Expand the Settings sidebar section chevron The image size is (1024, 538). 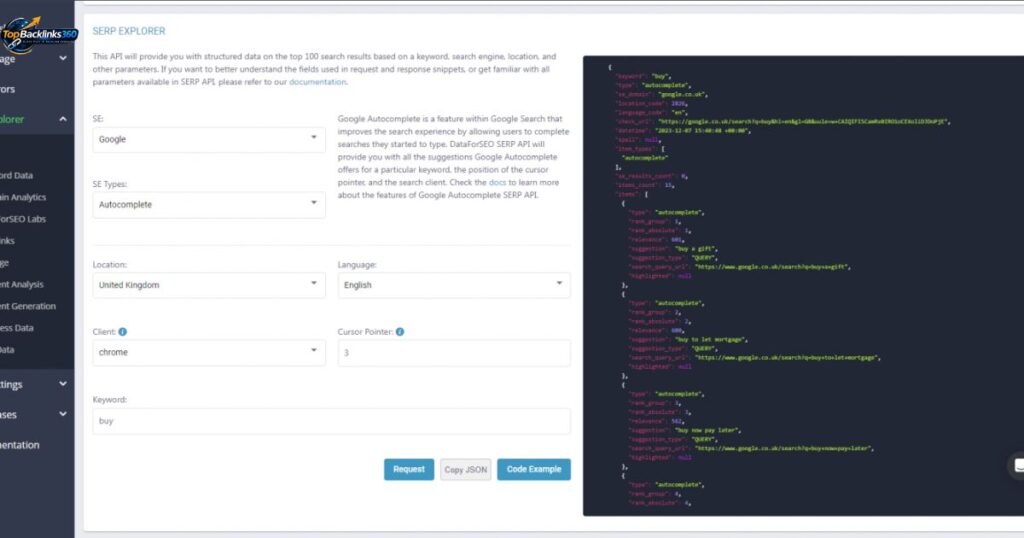[x=63, y=384]
